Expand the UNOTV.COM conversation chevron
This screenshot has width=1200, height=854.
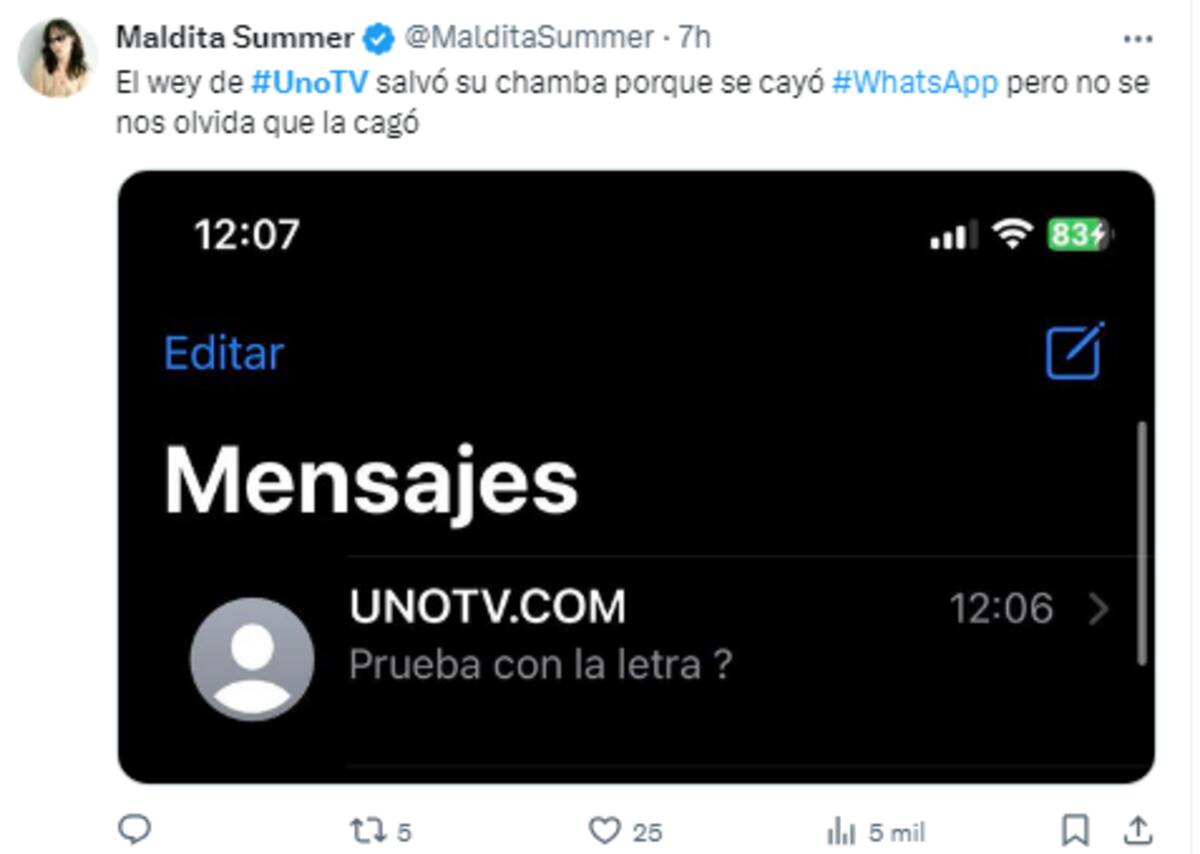[1099, 609]
